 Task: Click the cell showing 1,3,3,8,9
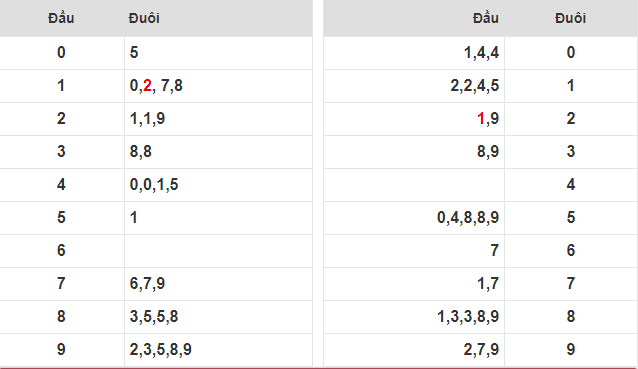point(414,317)
